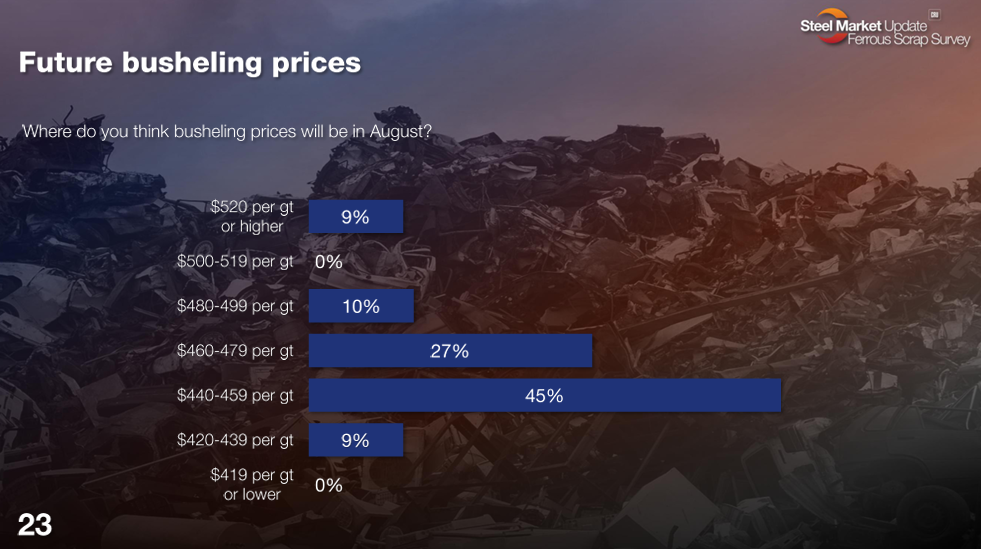Select the $500-519 per gt label
Image resolution: width=981 pixels, height=549 pixels.
point(235,261)
